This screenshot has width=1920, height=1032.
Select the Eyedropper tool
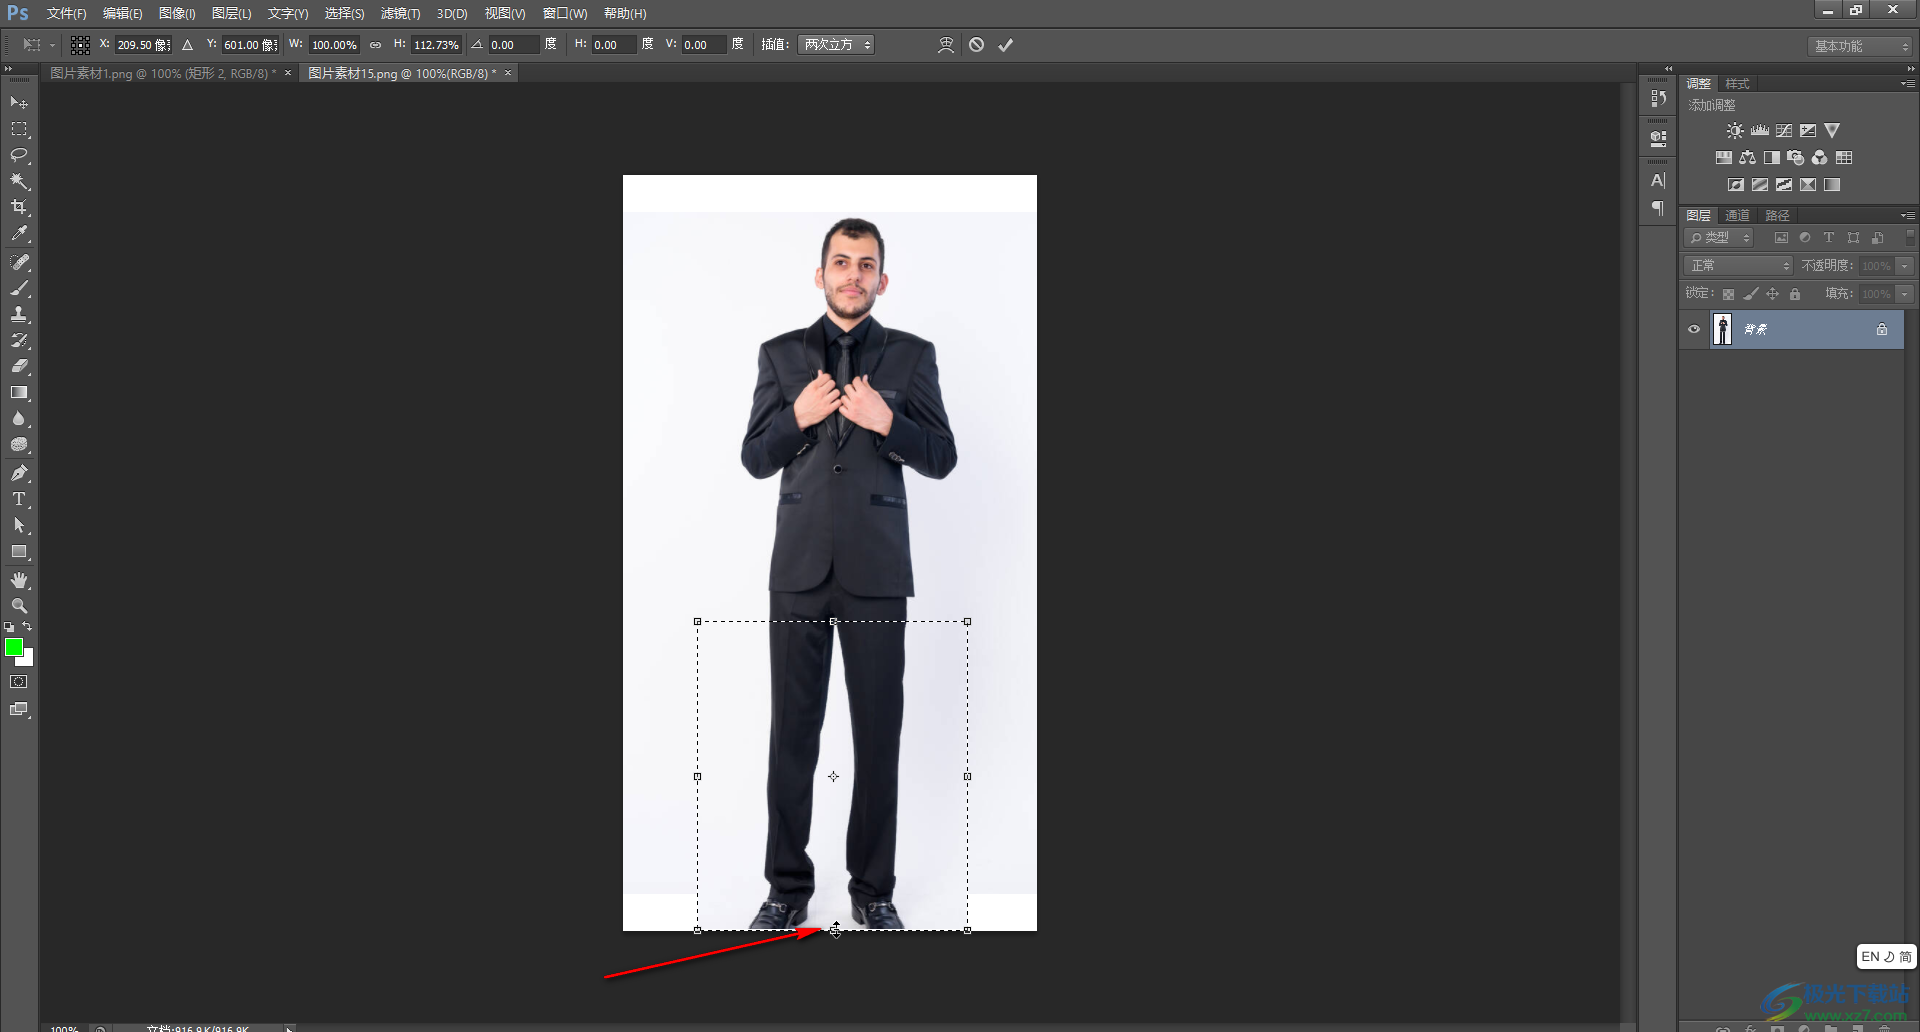pos(19,234)
